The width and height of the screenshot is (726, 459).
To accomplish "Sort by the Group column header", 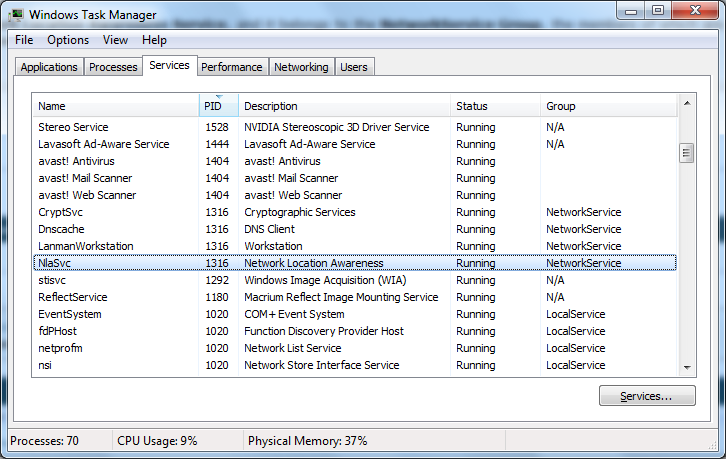I will coord(609,106).
